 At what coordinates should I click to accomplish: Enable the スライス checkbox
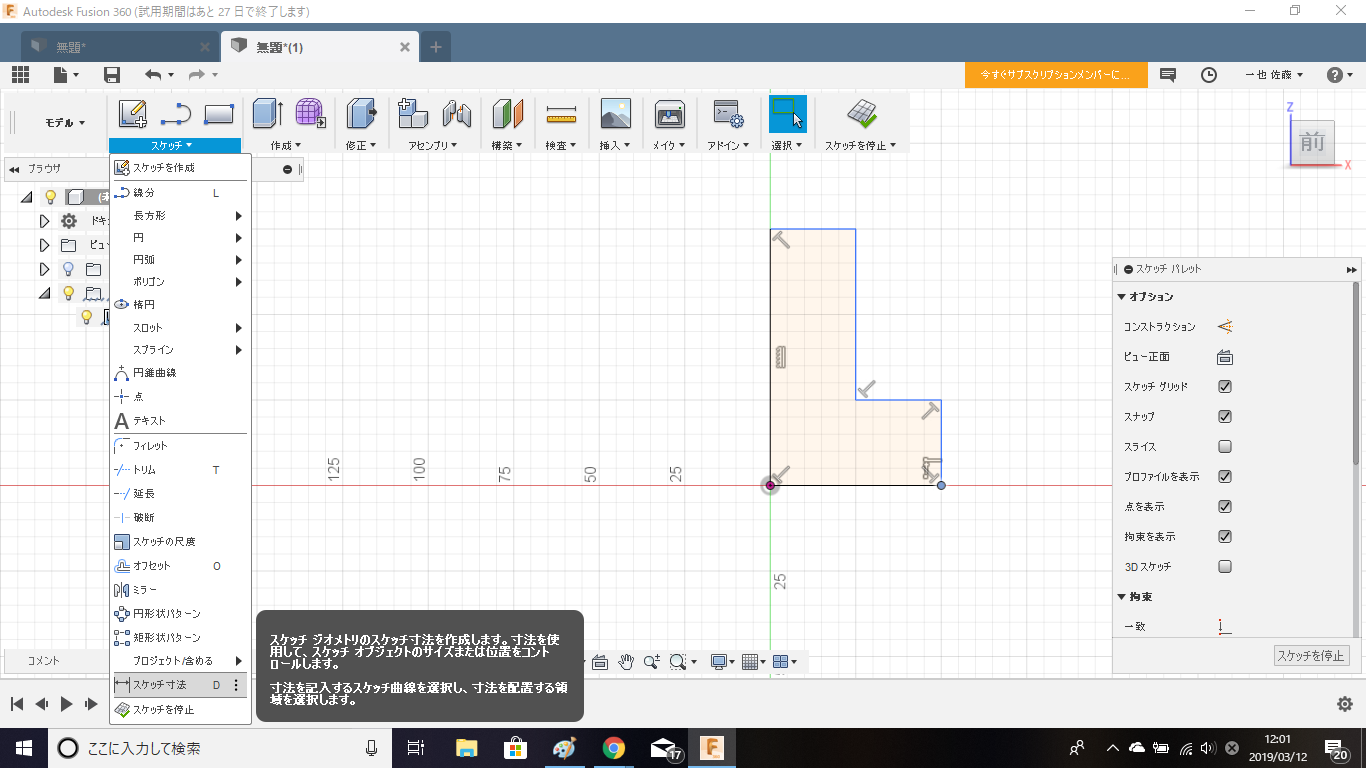pos(1225,447)
